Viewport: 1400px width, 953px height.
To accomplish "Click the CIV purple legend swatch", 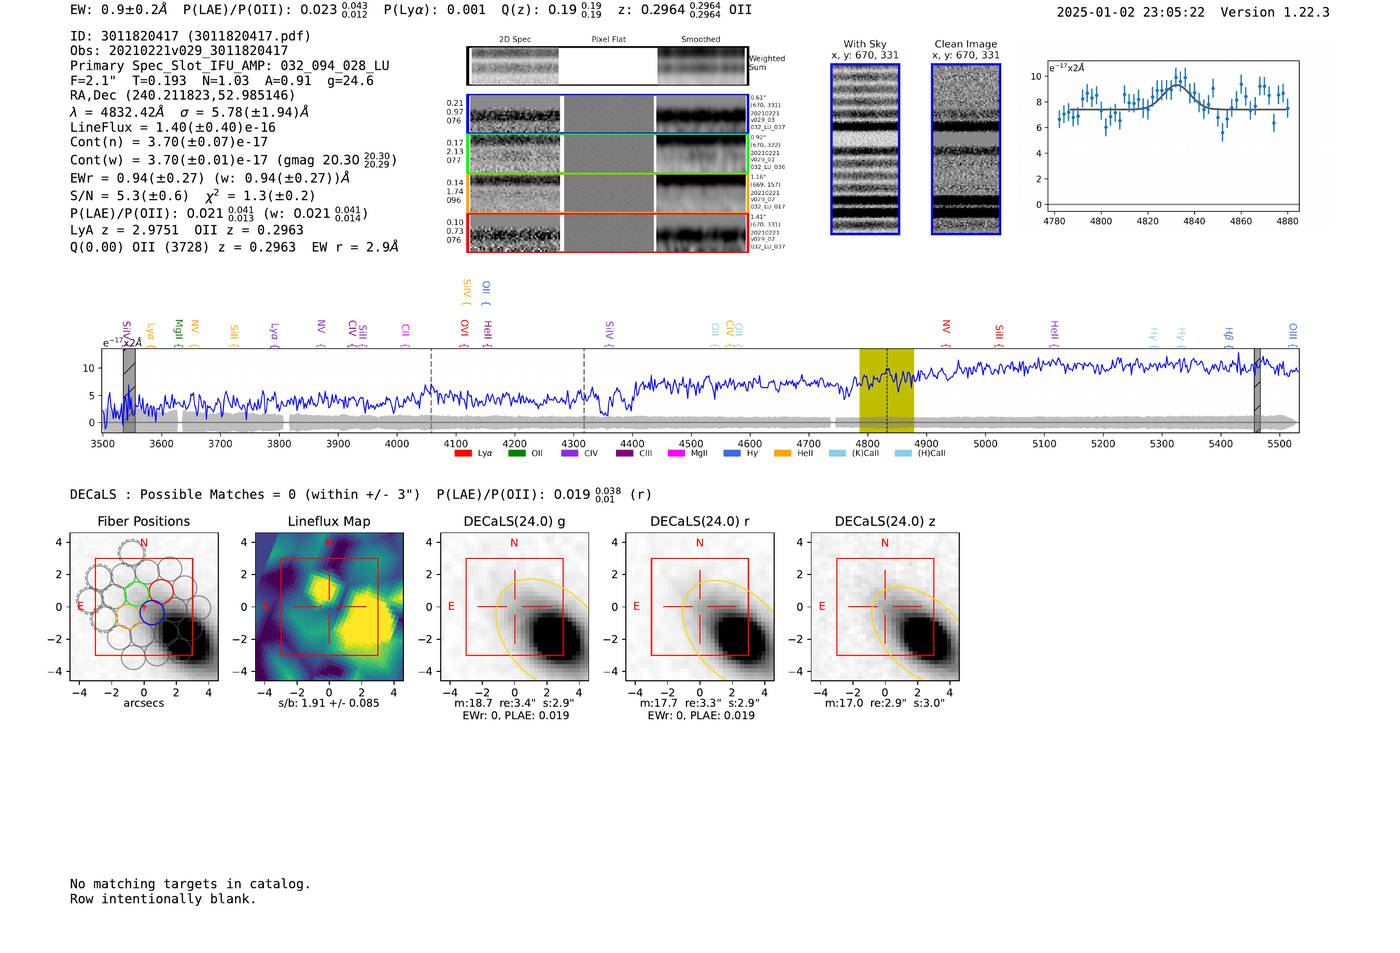I will [569, 453].
